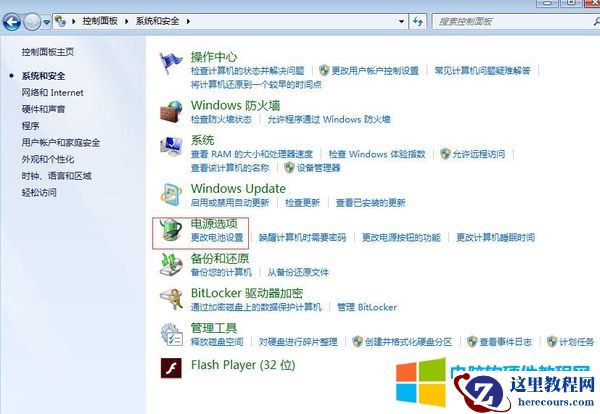Open the Windows Update heading
Screen dimensions: 600x414
coord(238,189)
